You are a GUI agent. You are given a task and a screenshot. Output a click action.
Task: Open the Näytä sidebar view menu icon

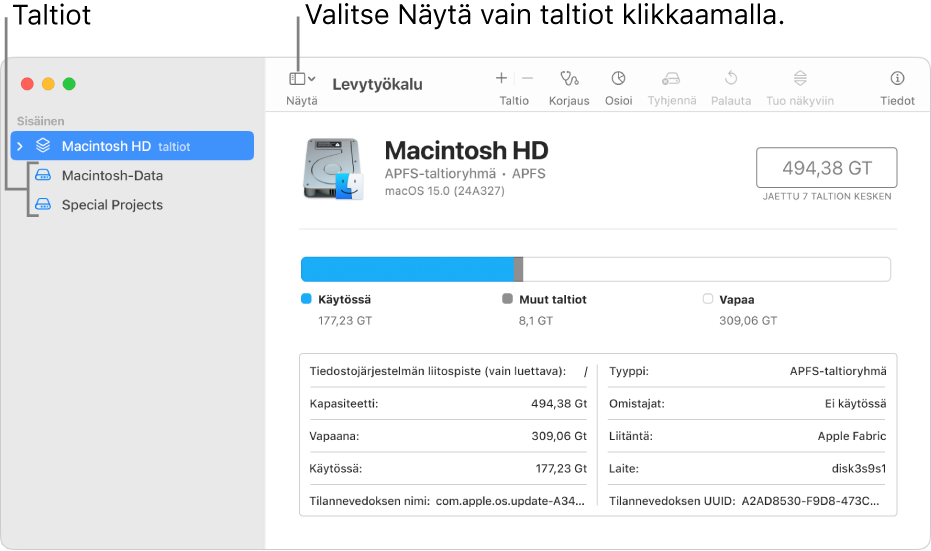297,78
